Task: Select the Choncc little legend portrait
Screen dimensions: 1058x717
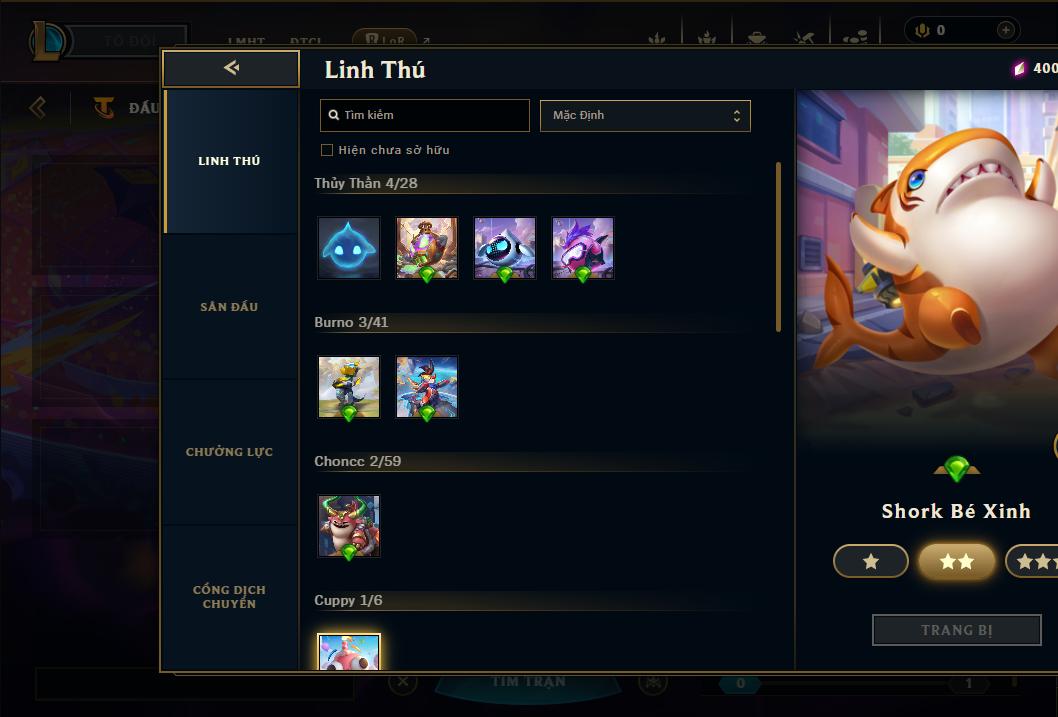Action: tap(349, 526)
